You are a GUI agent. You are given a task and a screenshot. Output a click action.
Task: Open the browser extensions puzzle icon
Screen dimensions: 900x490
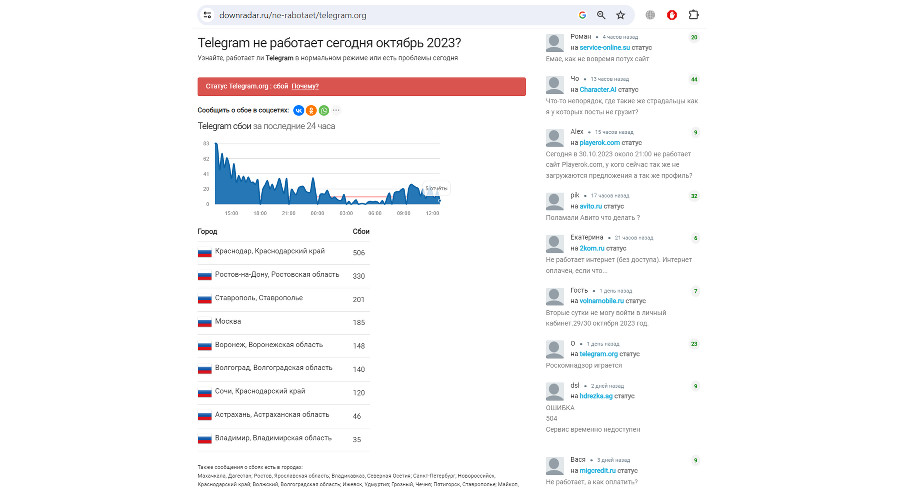click(694, 15)
